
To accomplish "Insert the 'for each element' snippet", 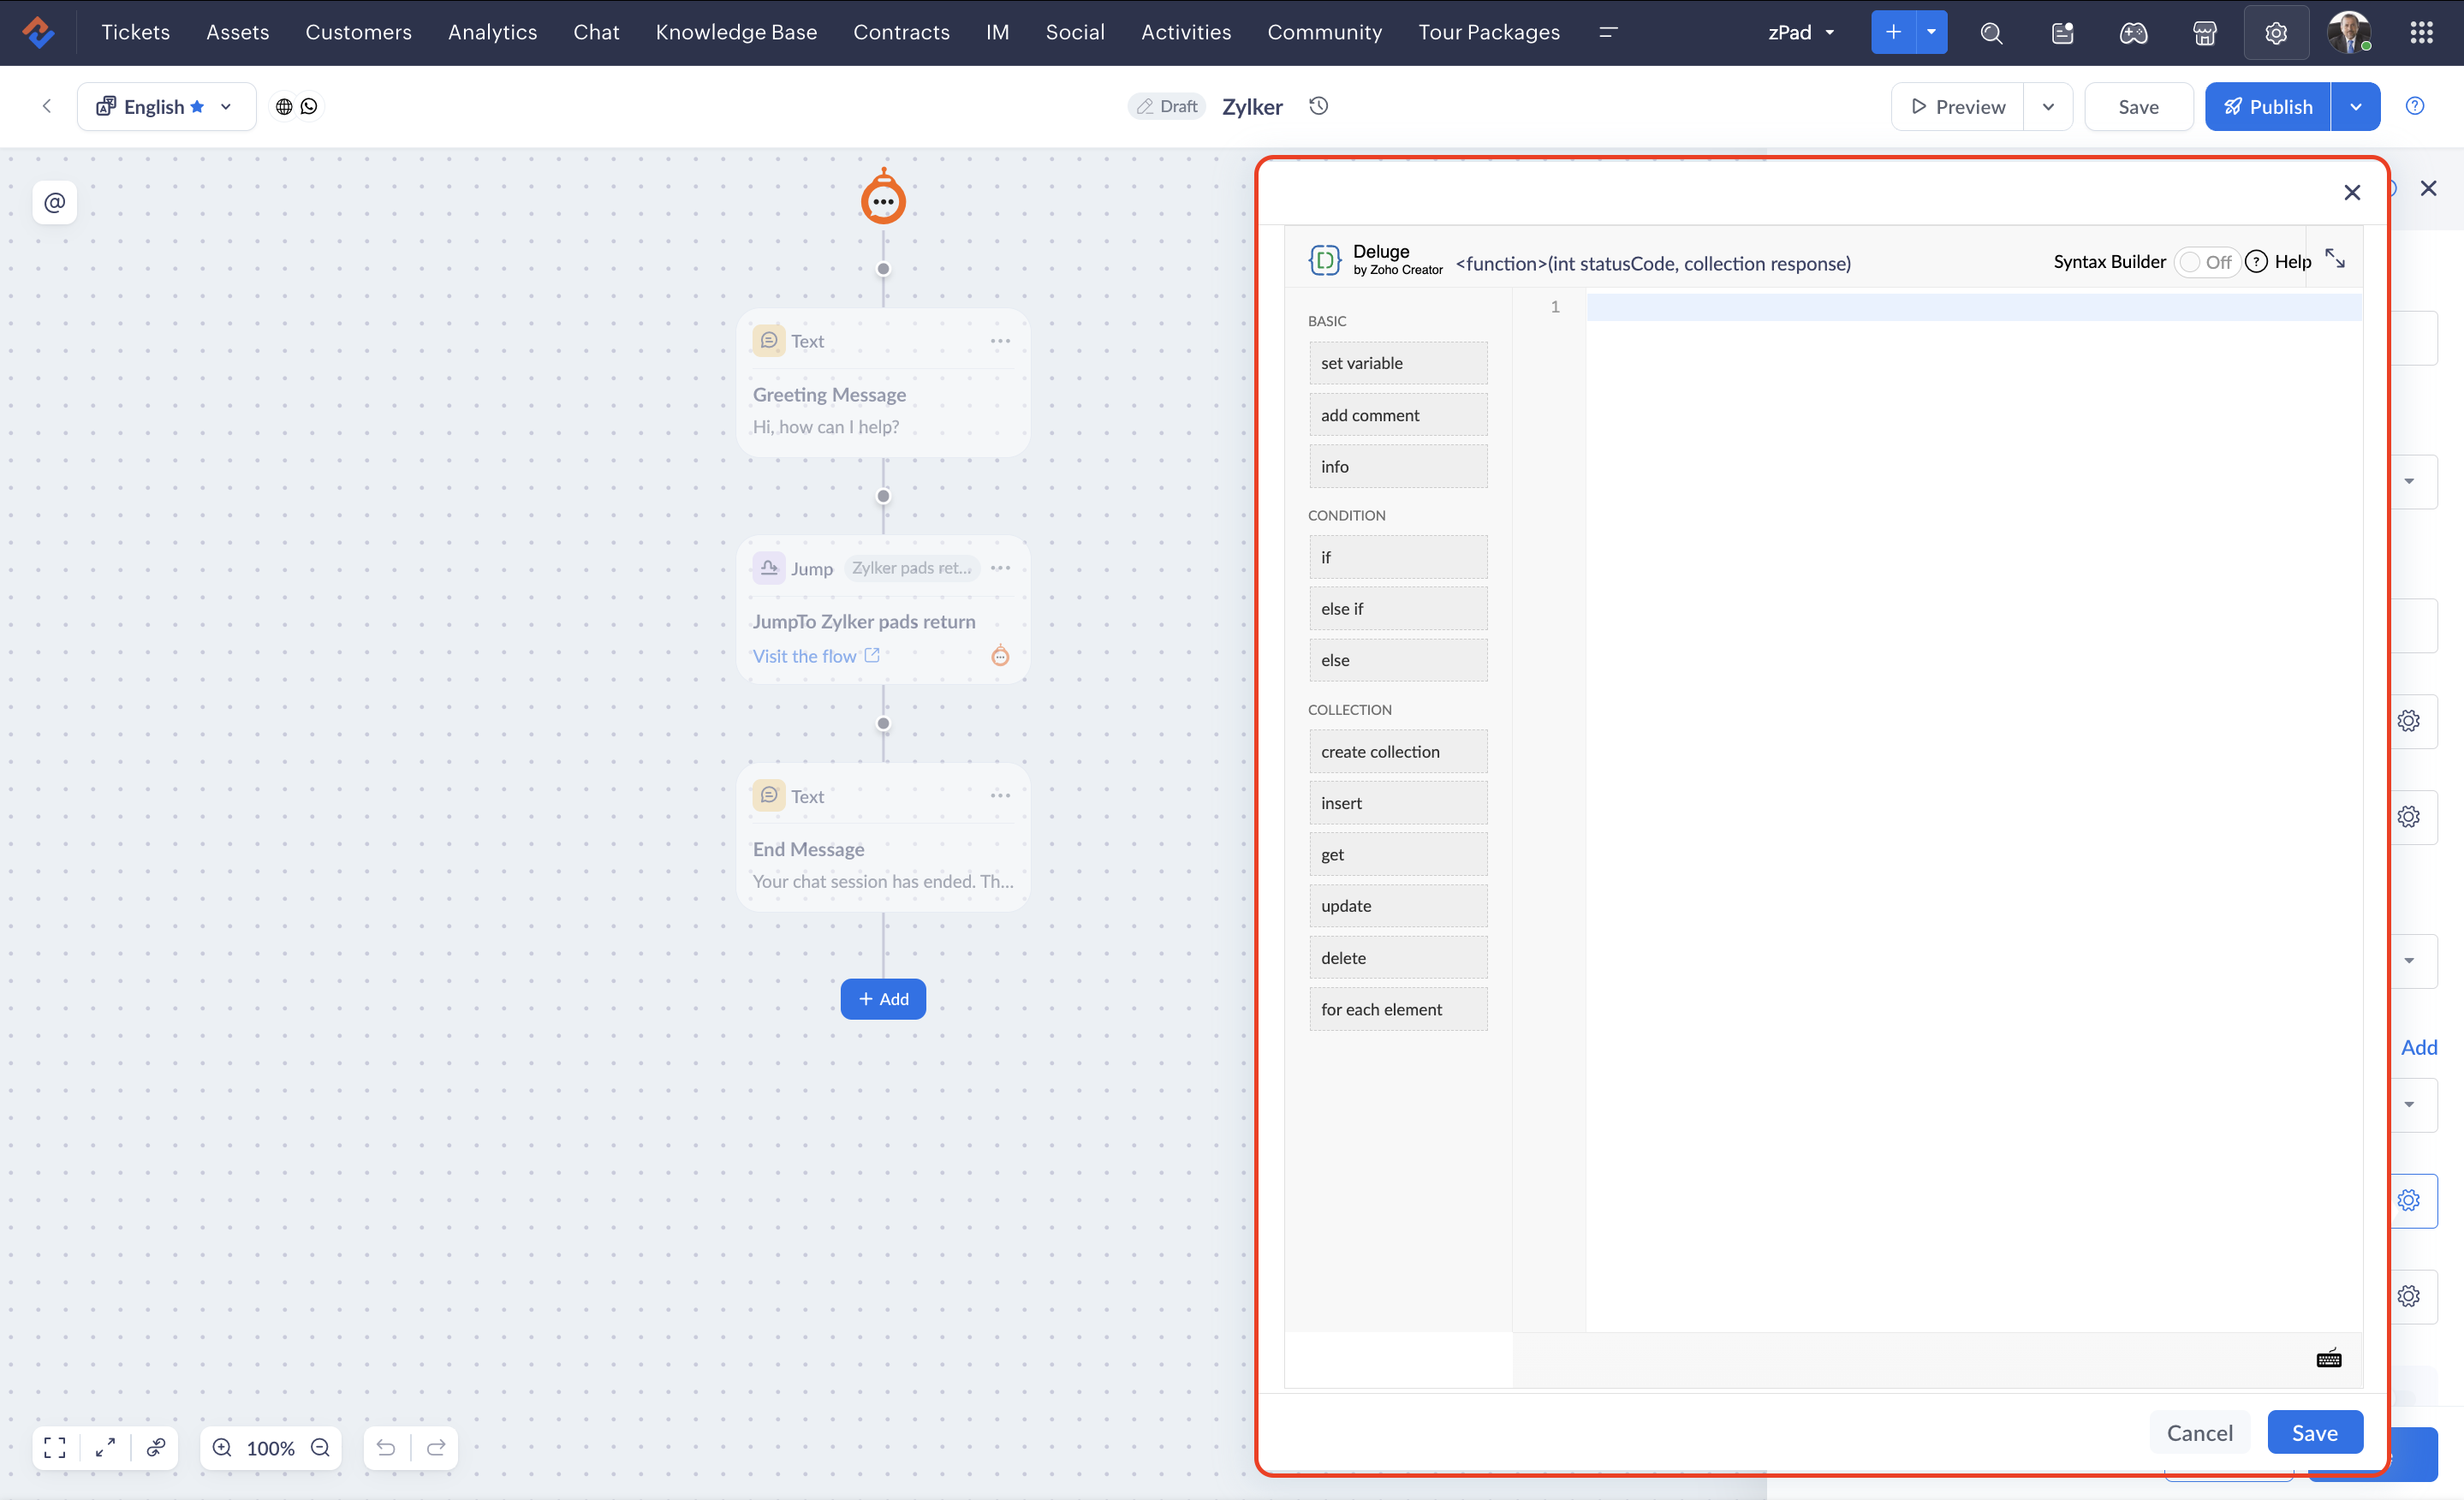I will coord(1397,1009).
